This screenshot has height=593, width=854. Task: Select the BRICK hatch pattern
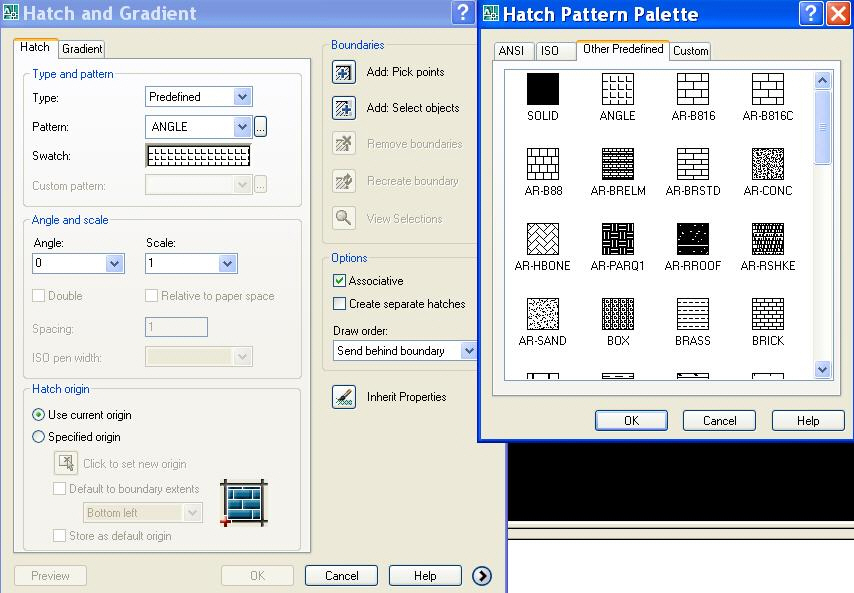767,314
